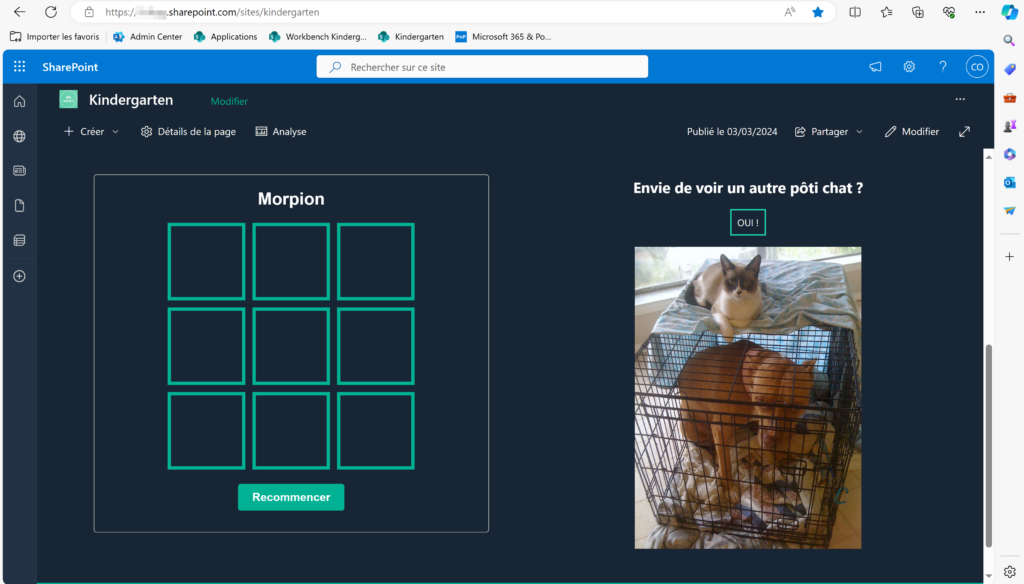Image resolution: width=1024 pixels, height=584 pixels.
Task: Click the sidebar add plus icon
Action: pos(1010,257)
